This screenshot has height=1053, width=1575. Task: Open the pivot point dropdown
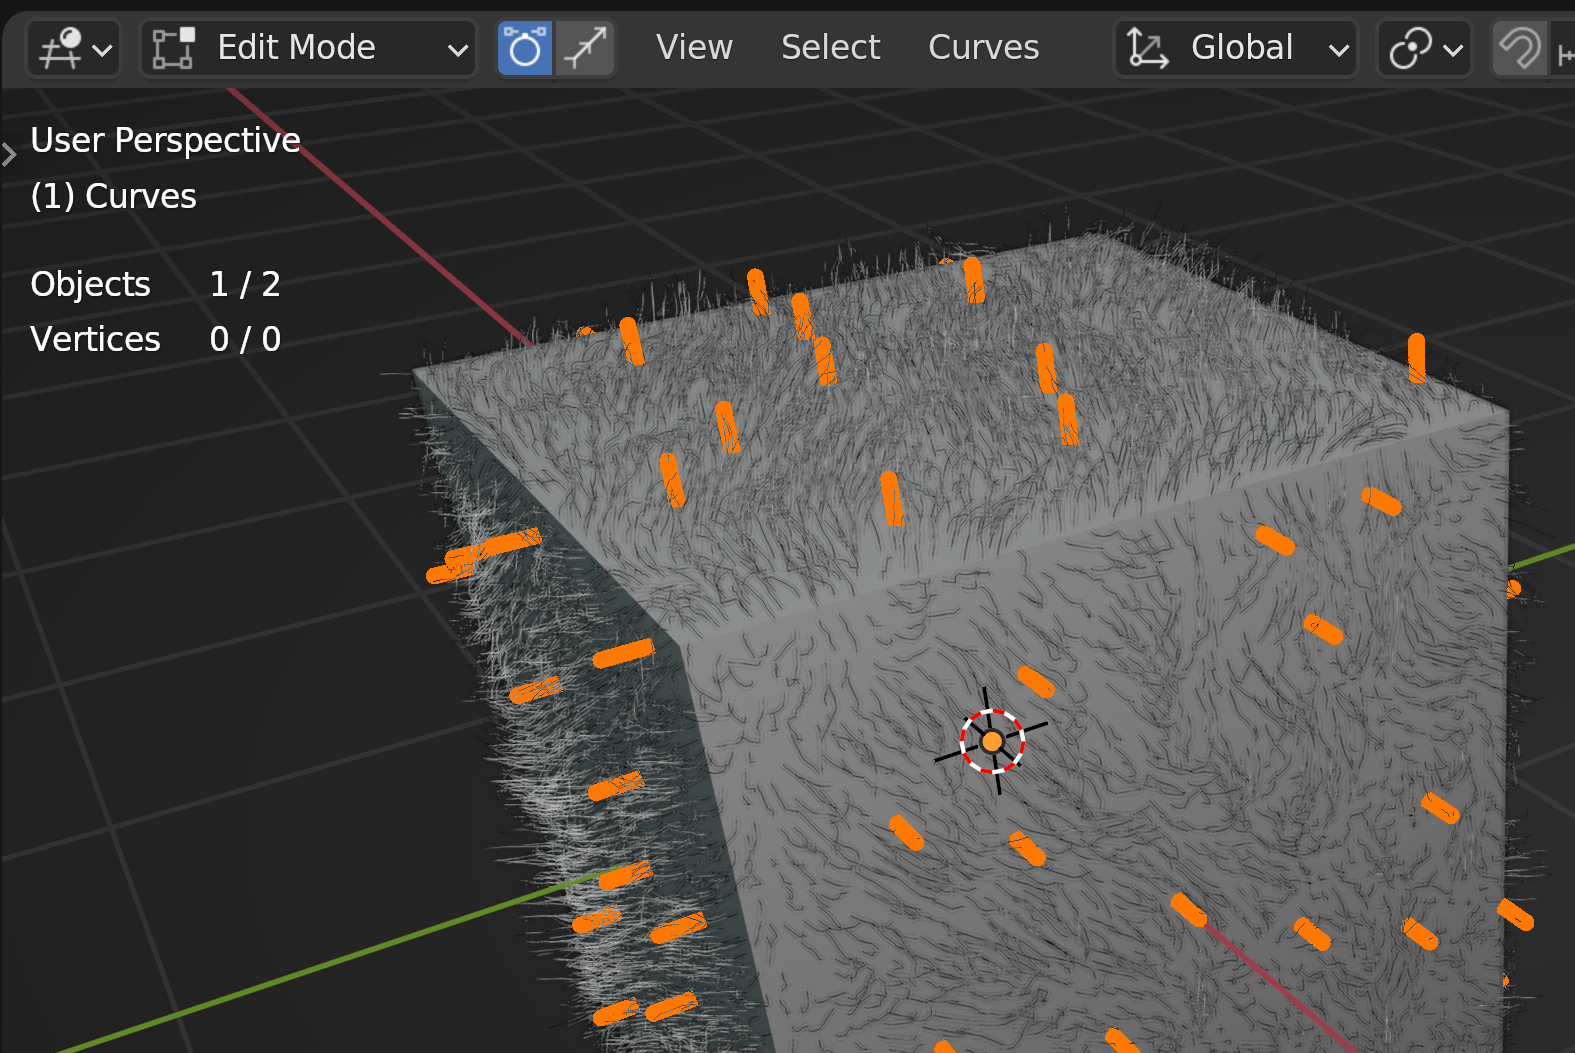[1425, 48]
